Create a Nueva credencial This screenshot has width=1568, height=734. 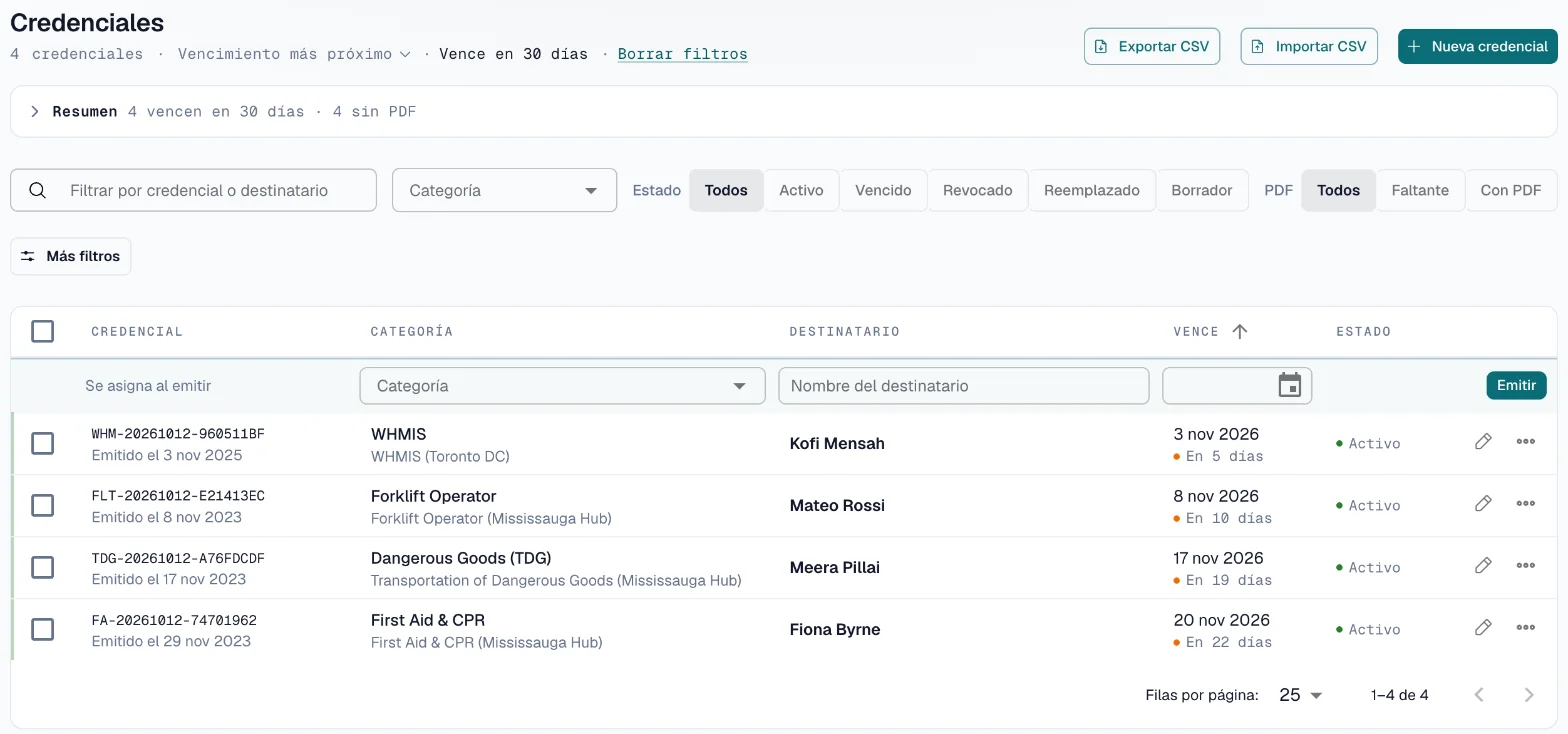click(x=1478, y=46)
